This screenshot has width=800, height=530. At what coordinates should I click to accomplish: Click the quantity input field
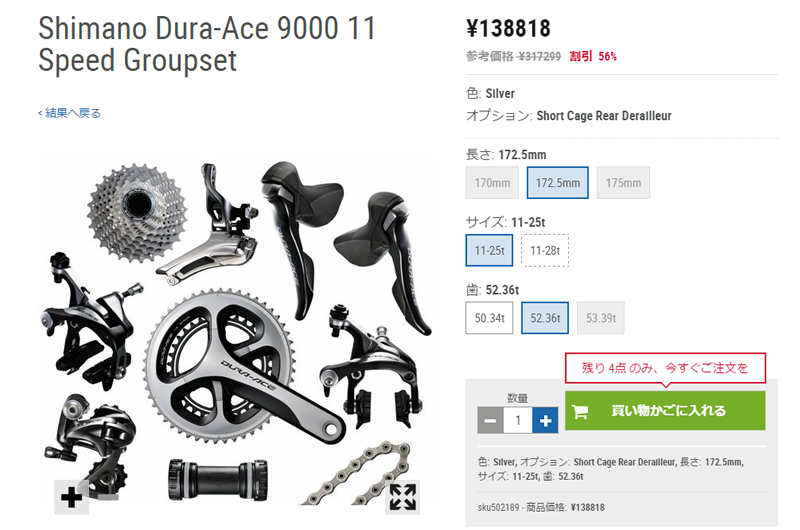(518, 420)
